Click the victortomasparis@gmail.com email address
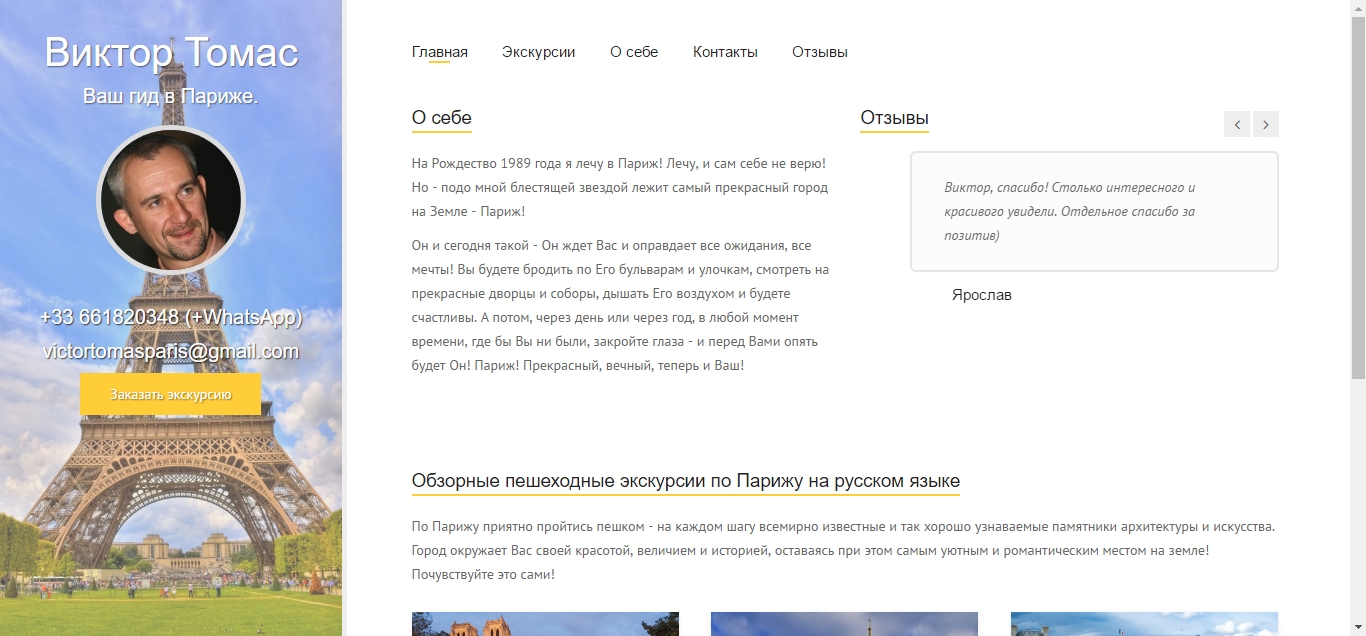Screen dimensions: 1366x636 click(171, 352)
